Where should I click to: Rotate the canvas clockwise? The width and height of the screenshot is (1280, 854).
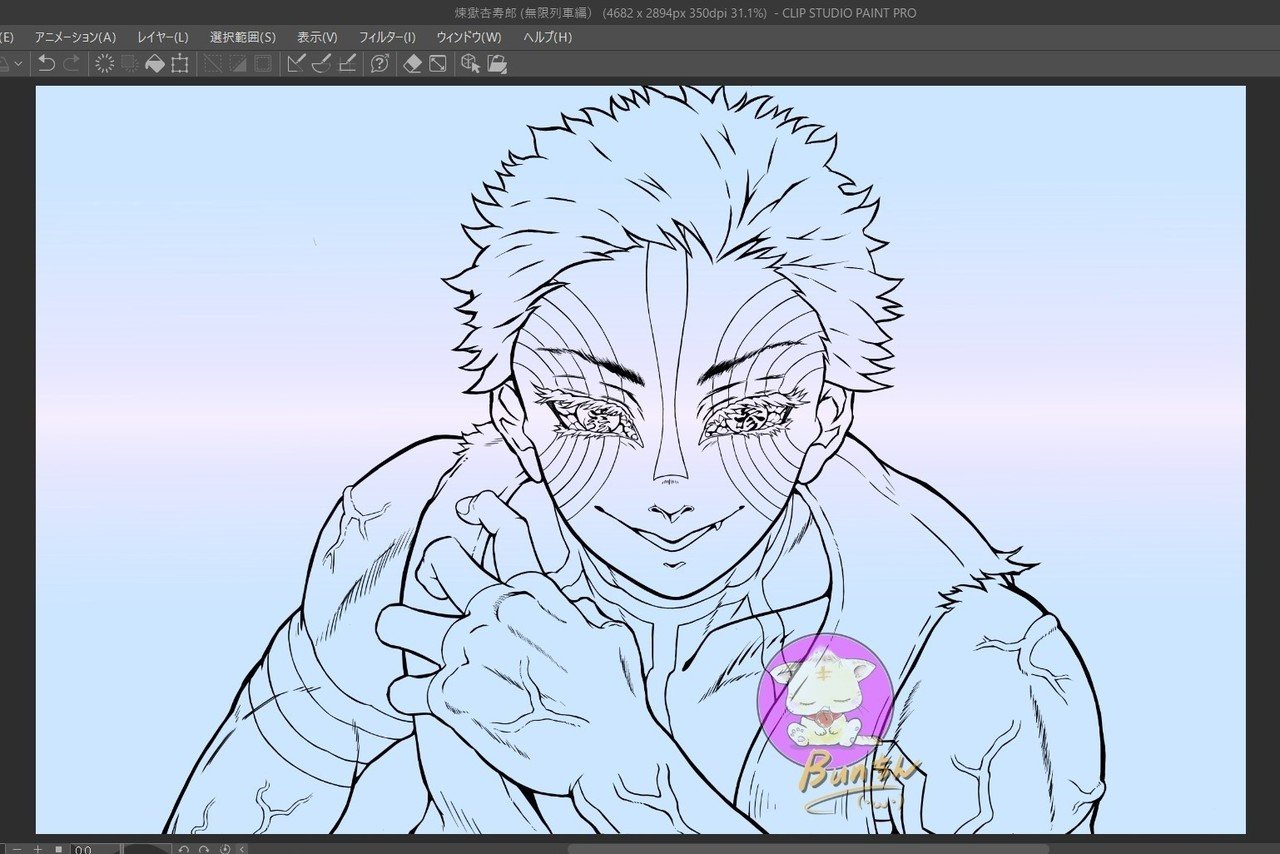204,849
